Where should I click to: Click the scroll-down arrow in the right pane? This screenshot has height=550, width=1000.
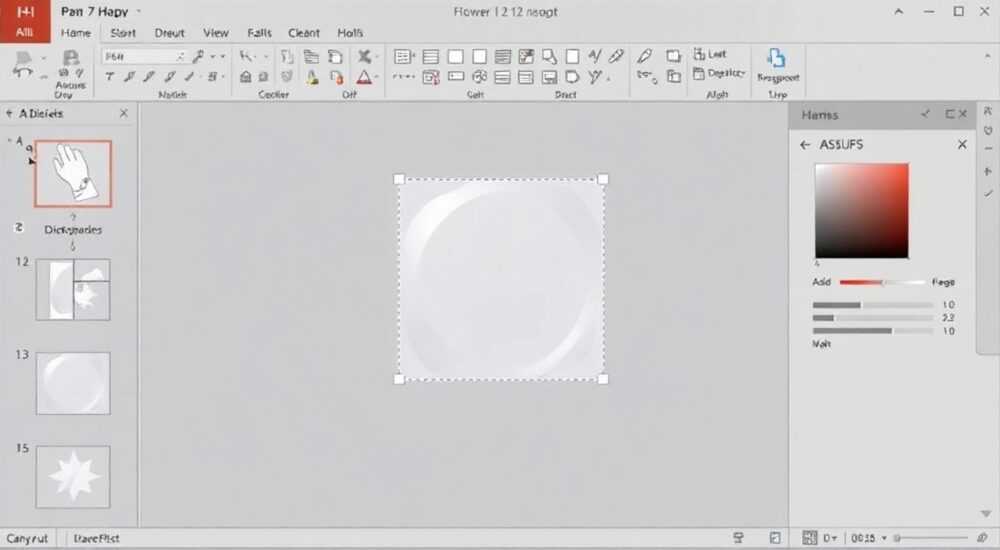coord(985,514)
